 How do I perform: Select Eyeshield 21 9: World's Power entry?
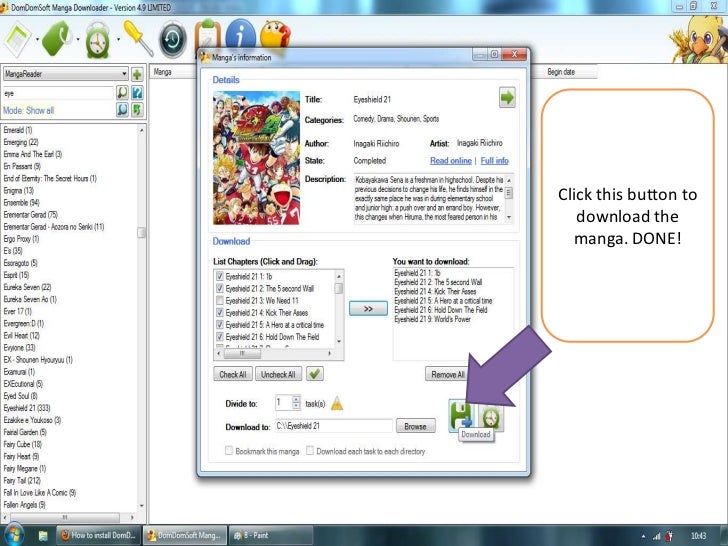(432, 319)
